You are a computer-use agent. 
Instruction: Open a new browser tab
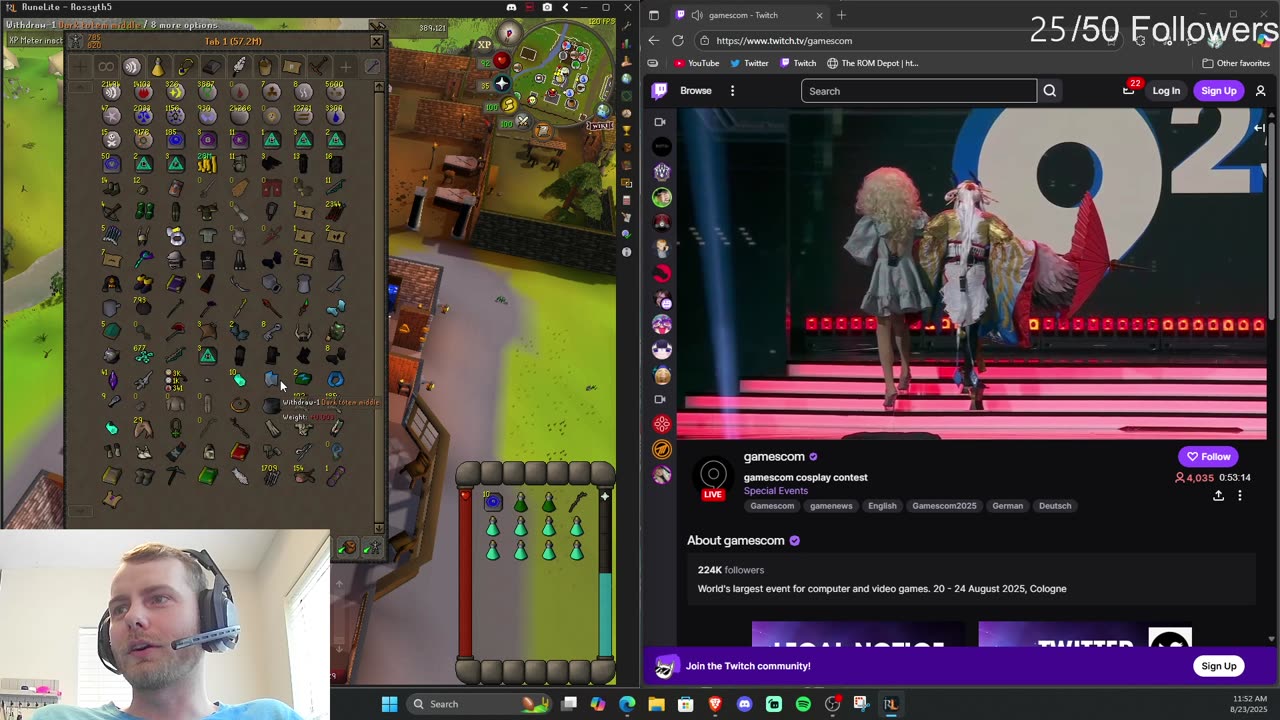coord(841,15)
